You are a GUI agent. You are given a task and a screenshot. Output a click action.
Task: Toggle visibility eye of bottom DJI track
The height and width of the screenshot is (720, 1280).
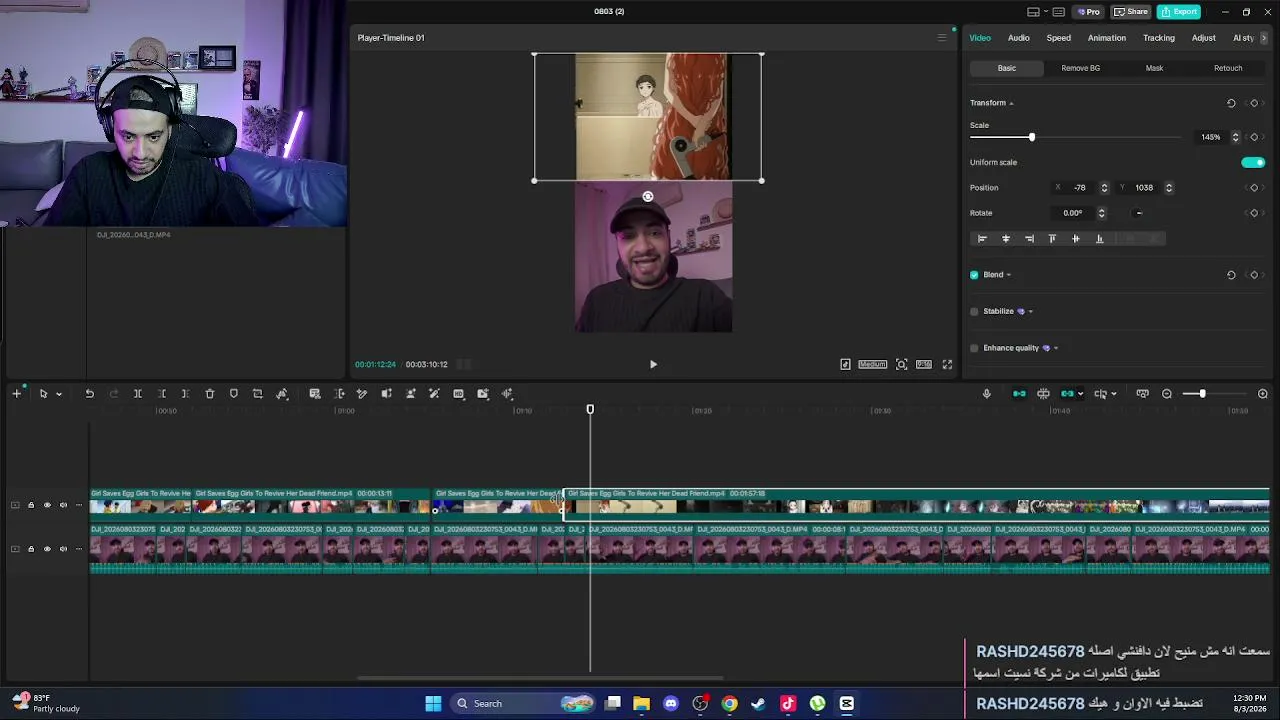pos(47,549)
